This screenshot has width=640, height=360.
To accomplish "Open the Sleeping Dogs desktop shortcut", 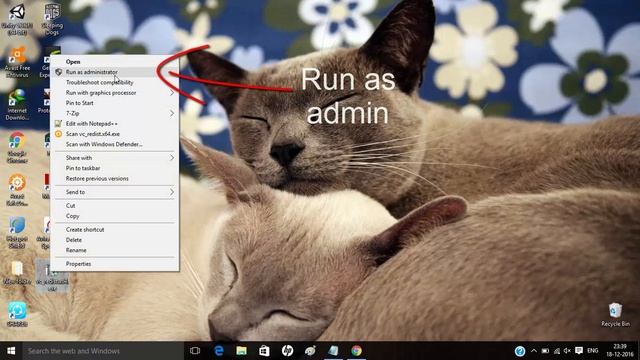I will click(x=52, y=19).
